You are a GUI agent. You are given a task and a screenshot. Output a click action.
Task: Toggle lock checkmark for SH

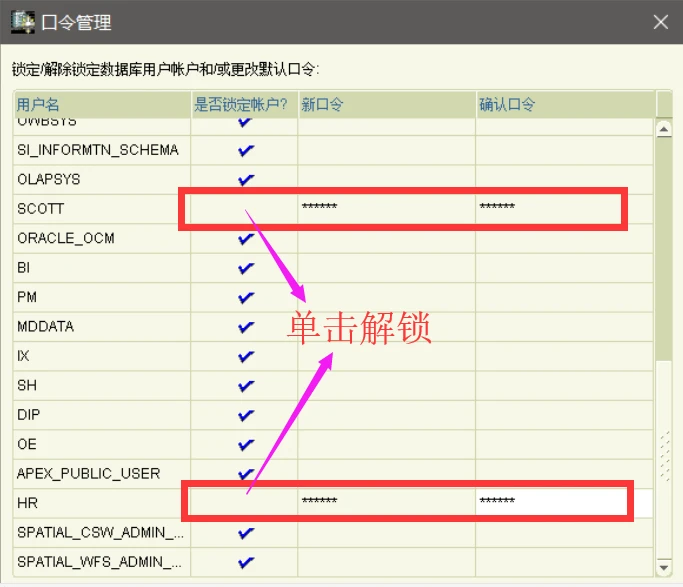(246, 385)
